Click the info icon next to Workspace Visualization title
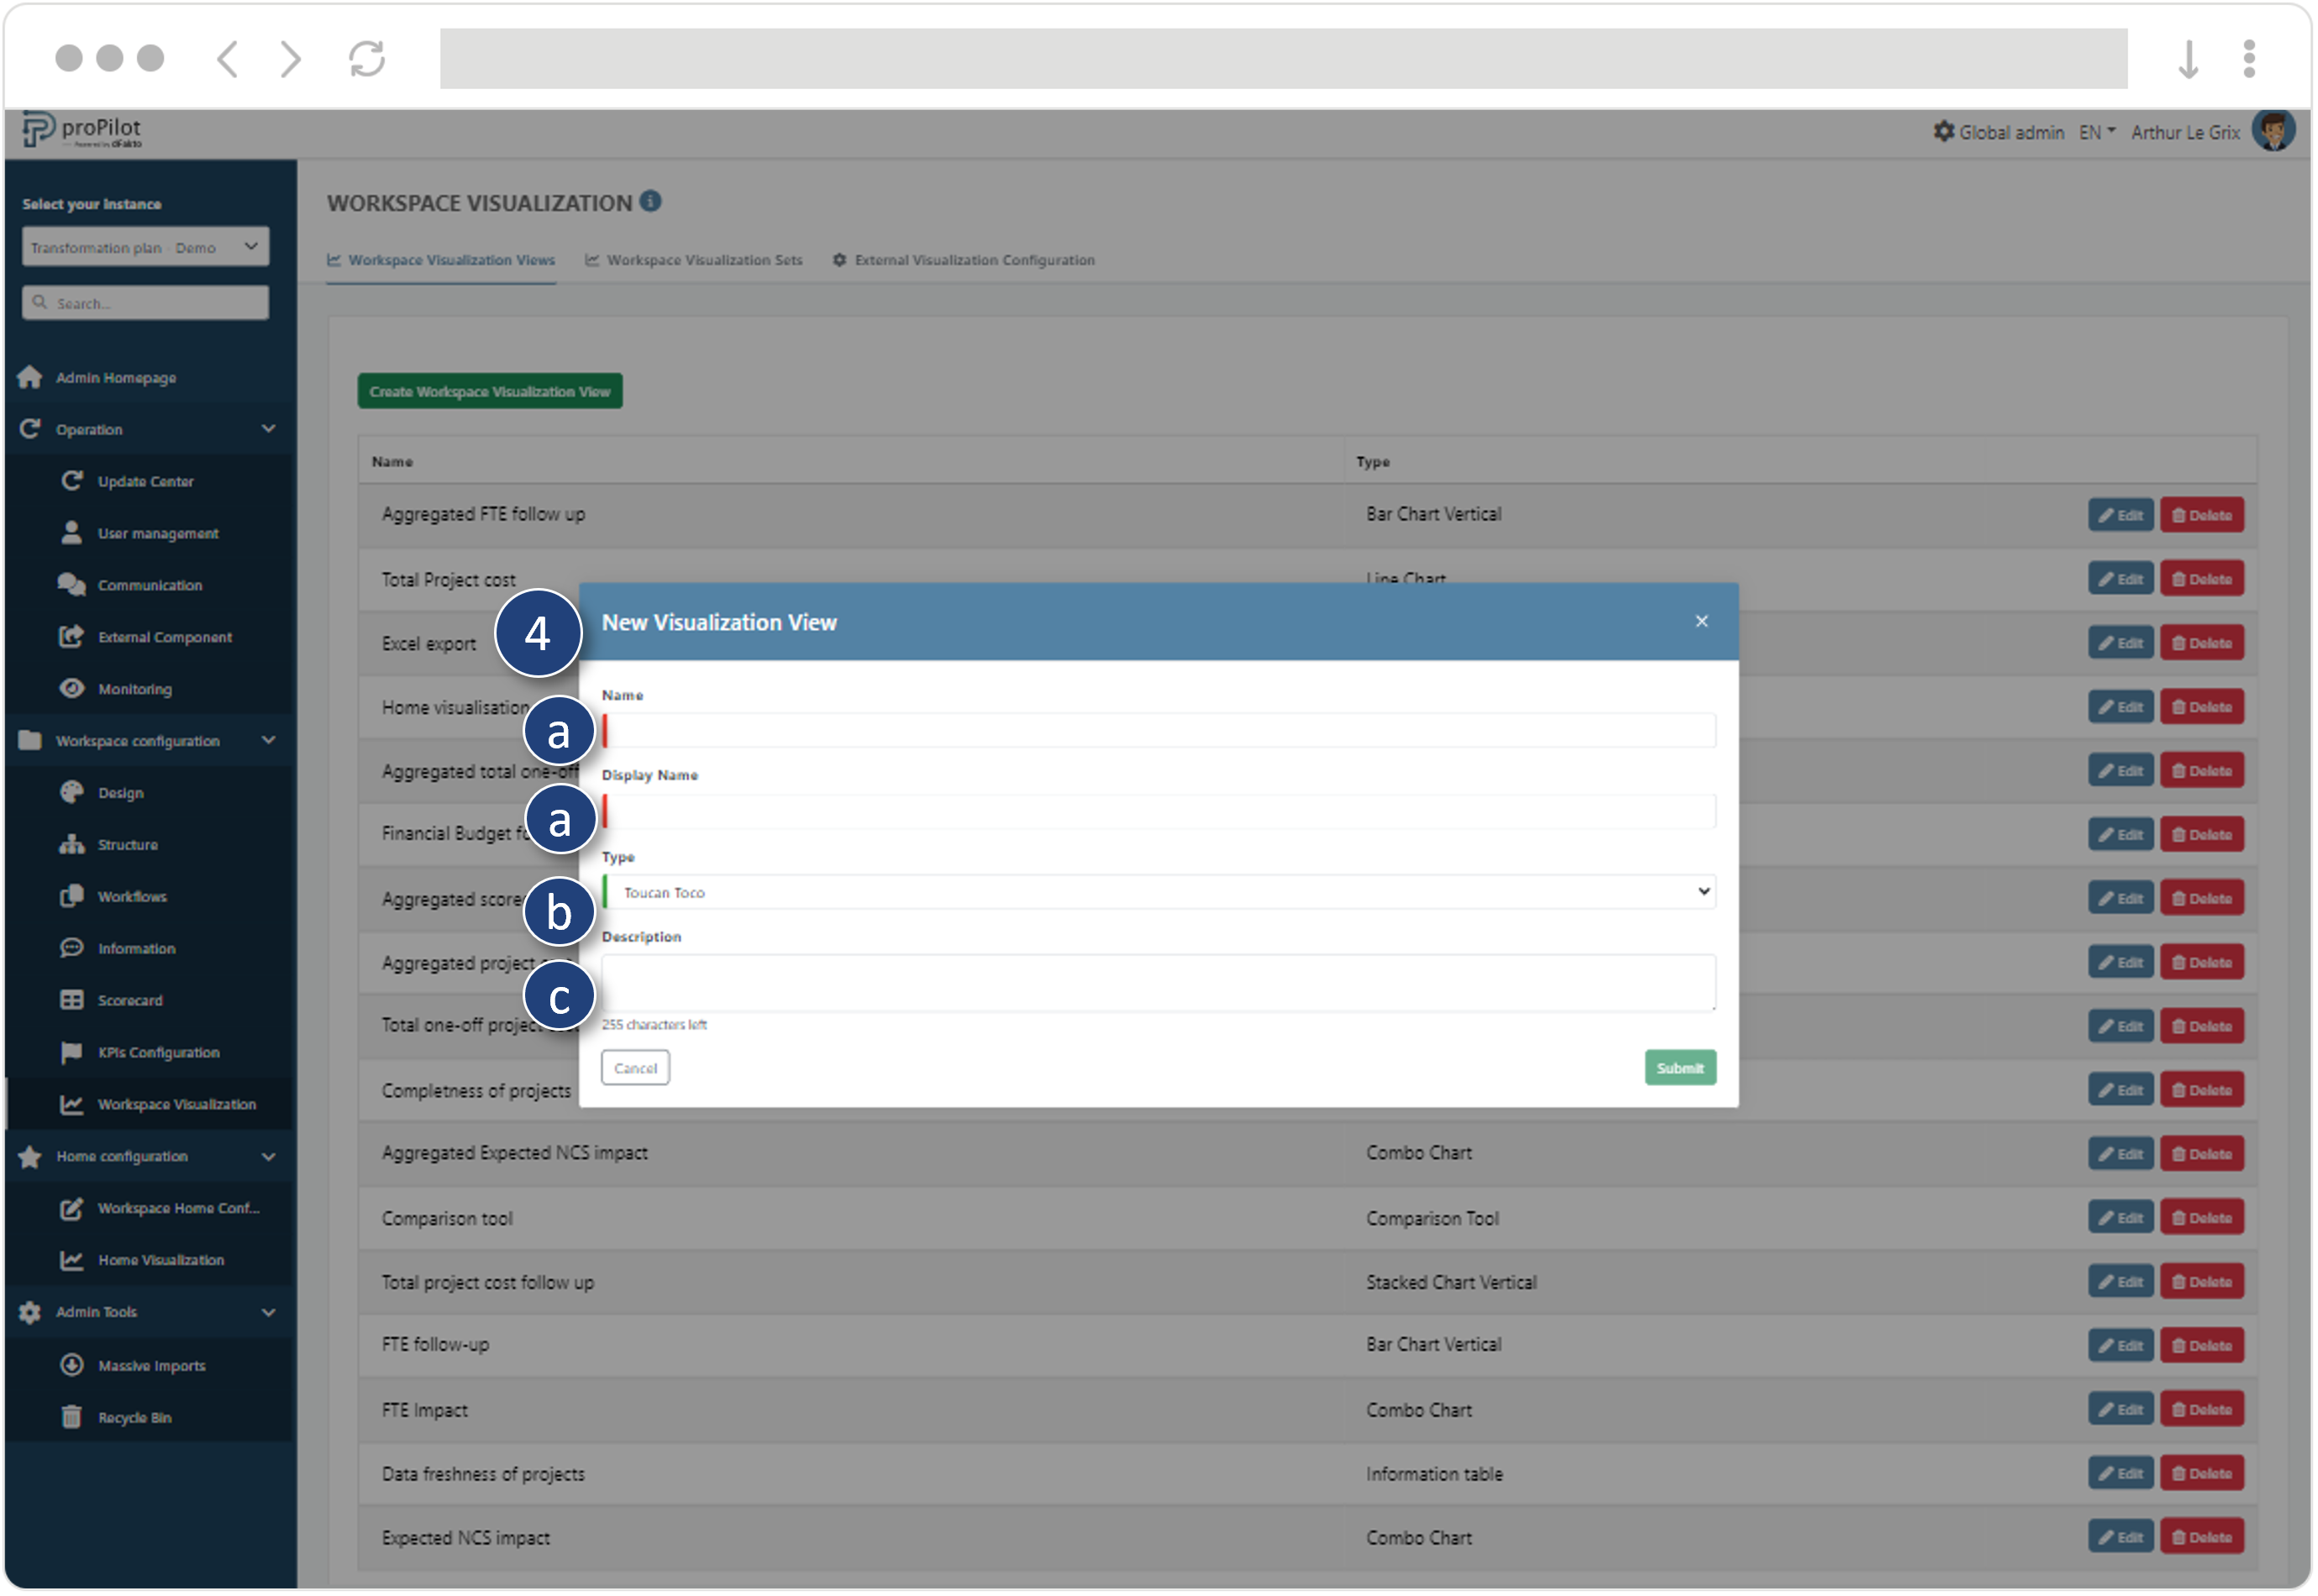 coord(651,202)
